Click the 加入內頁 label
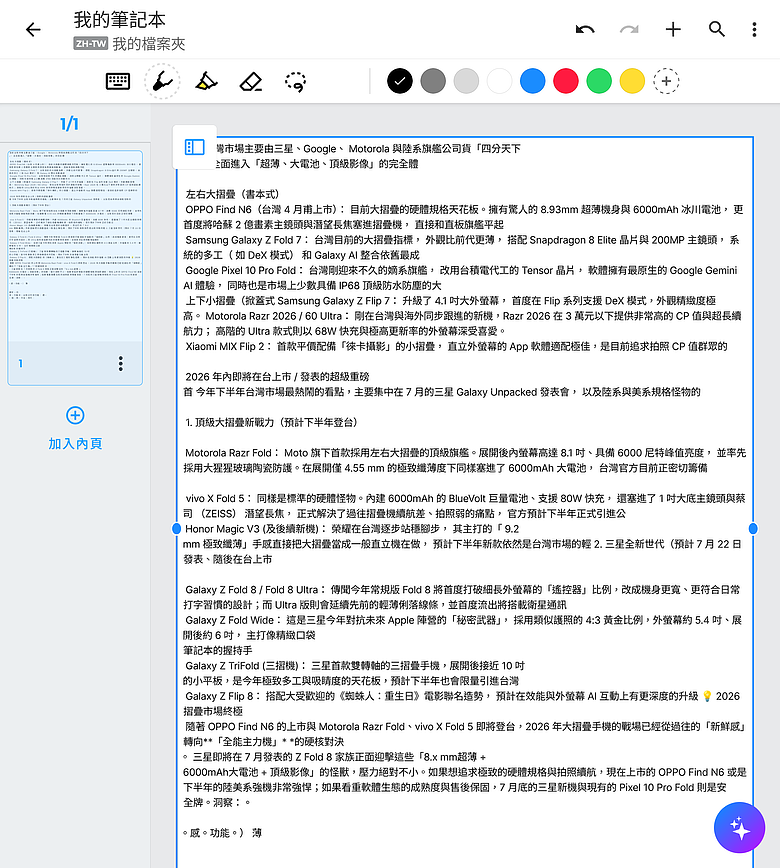Viewport: 780px width, 868px height. [x=75, y=443]
